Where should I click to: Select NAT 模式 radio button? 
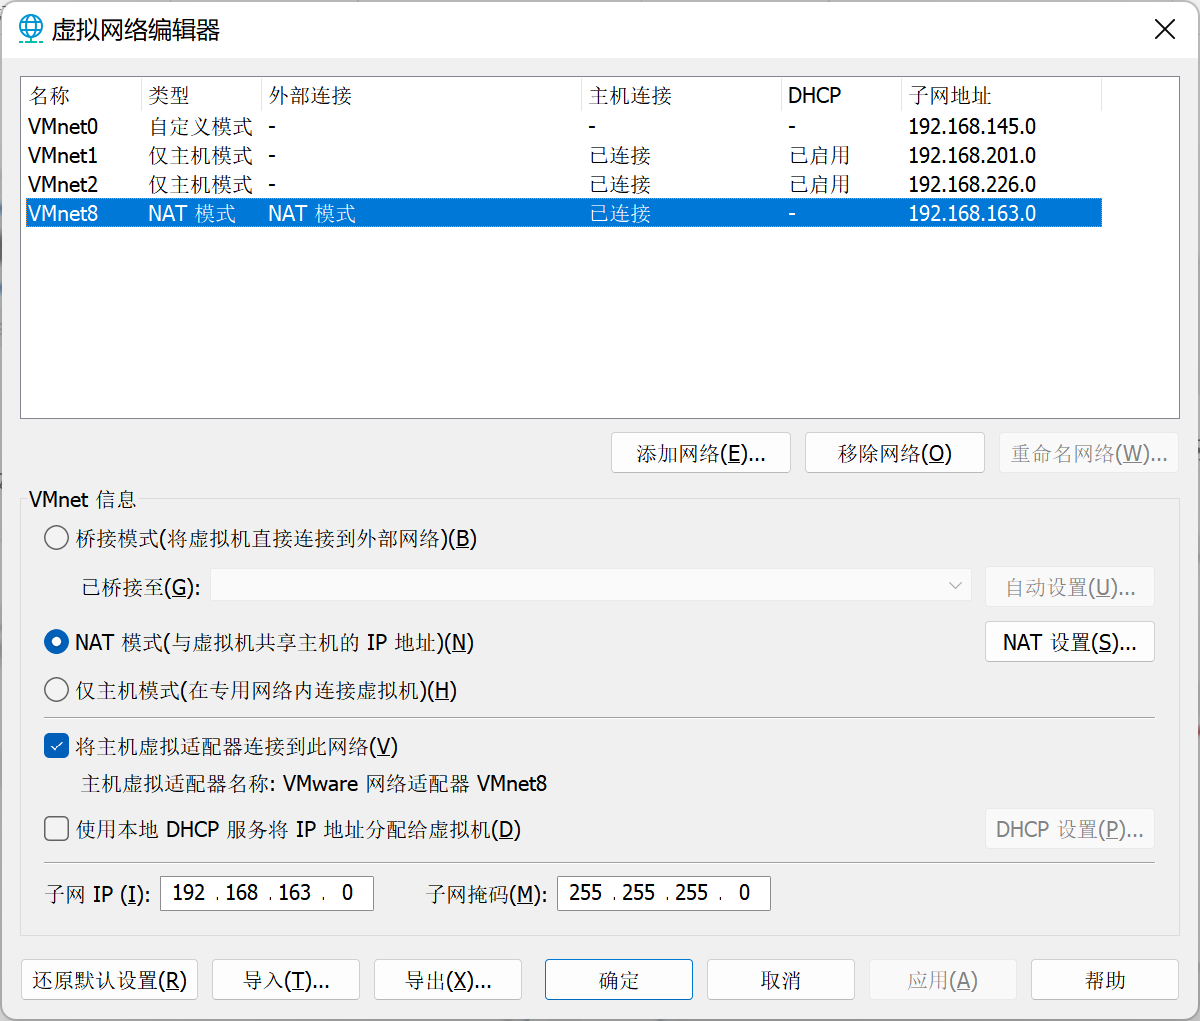tap(57, 642)
